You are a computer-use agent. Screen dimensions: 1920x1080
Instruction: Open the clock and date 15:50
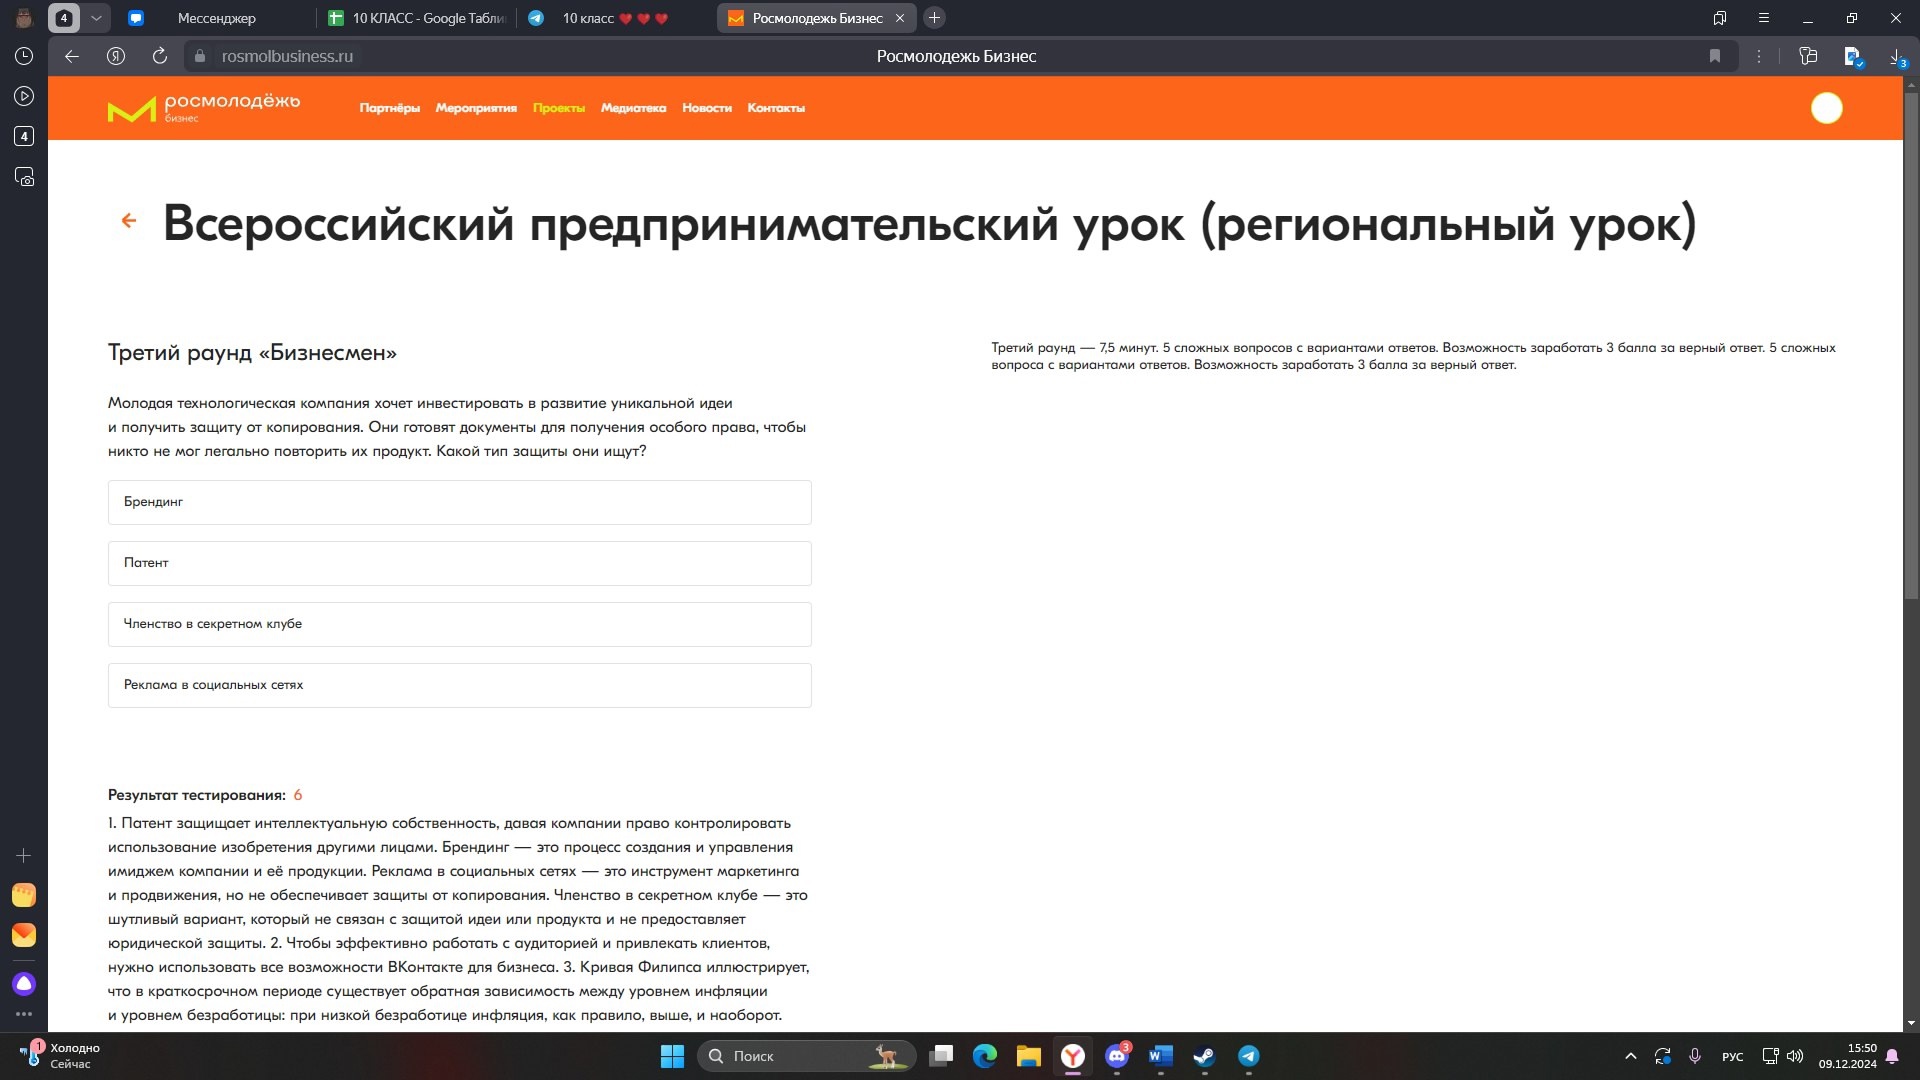pos(1847,1056)
